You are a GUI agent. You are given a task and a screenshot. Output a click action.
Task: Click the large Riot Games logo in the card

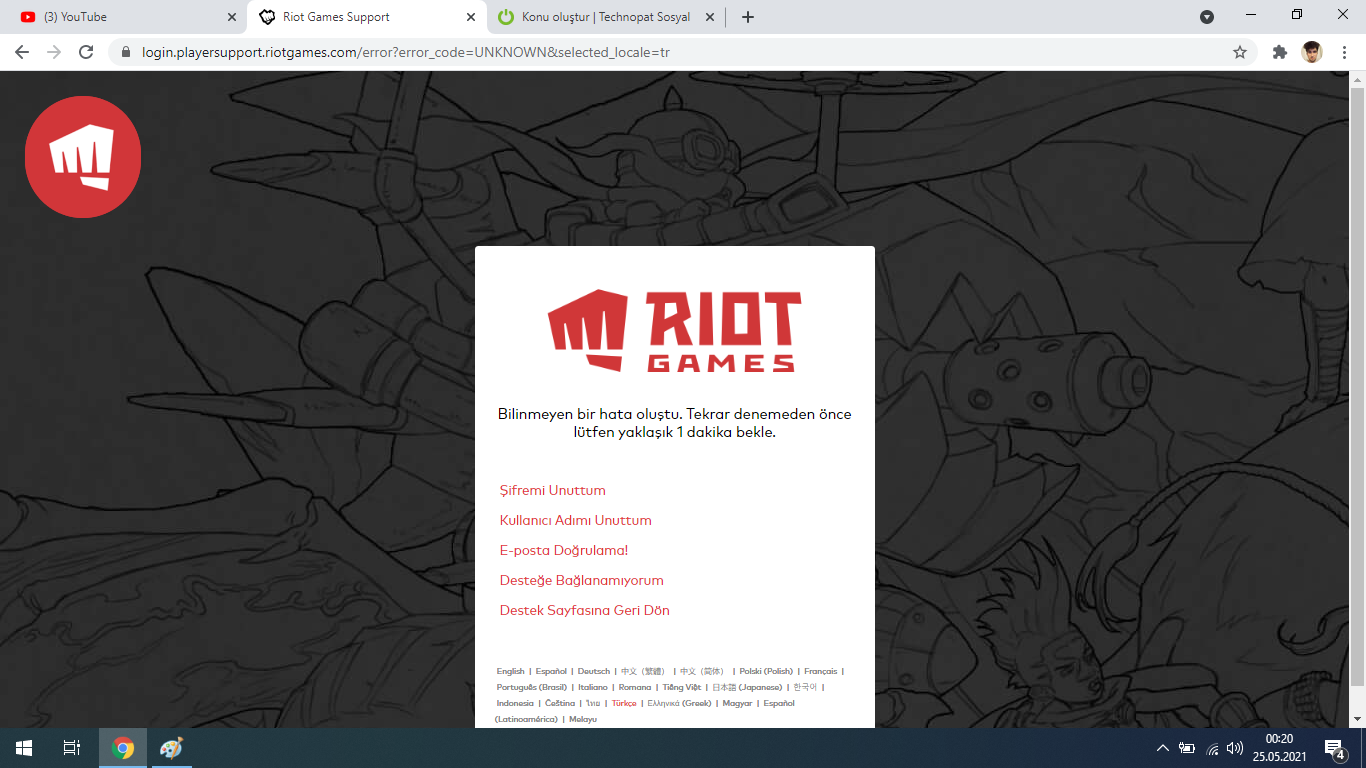pyautogui.click(x=675, y=331)
